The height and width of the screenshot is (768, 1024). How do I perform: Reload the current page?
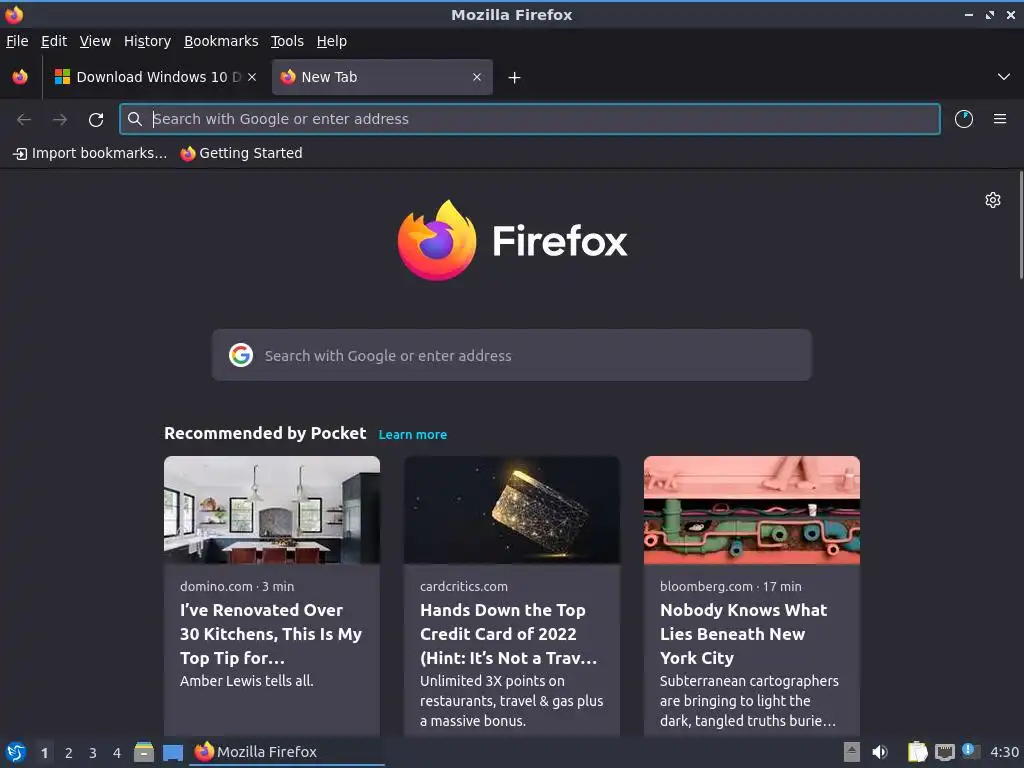coord(96,119)
